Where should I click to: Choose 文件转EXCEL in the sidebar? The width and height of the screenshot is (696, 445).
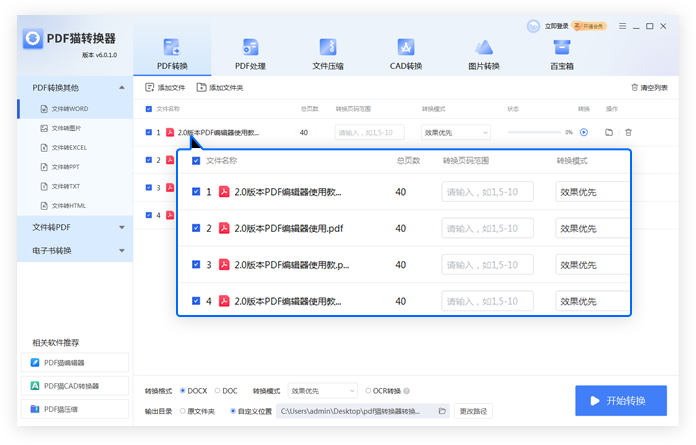(x=75, y=148)
